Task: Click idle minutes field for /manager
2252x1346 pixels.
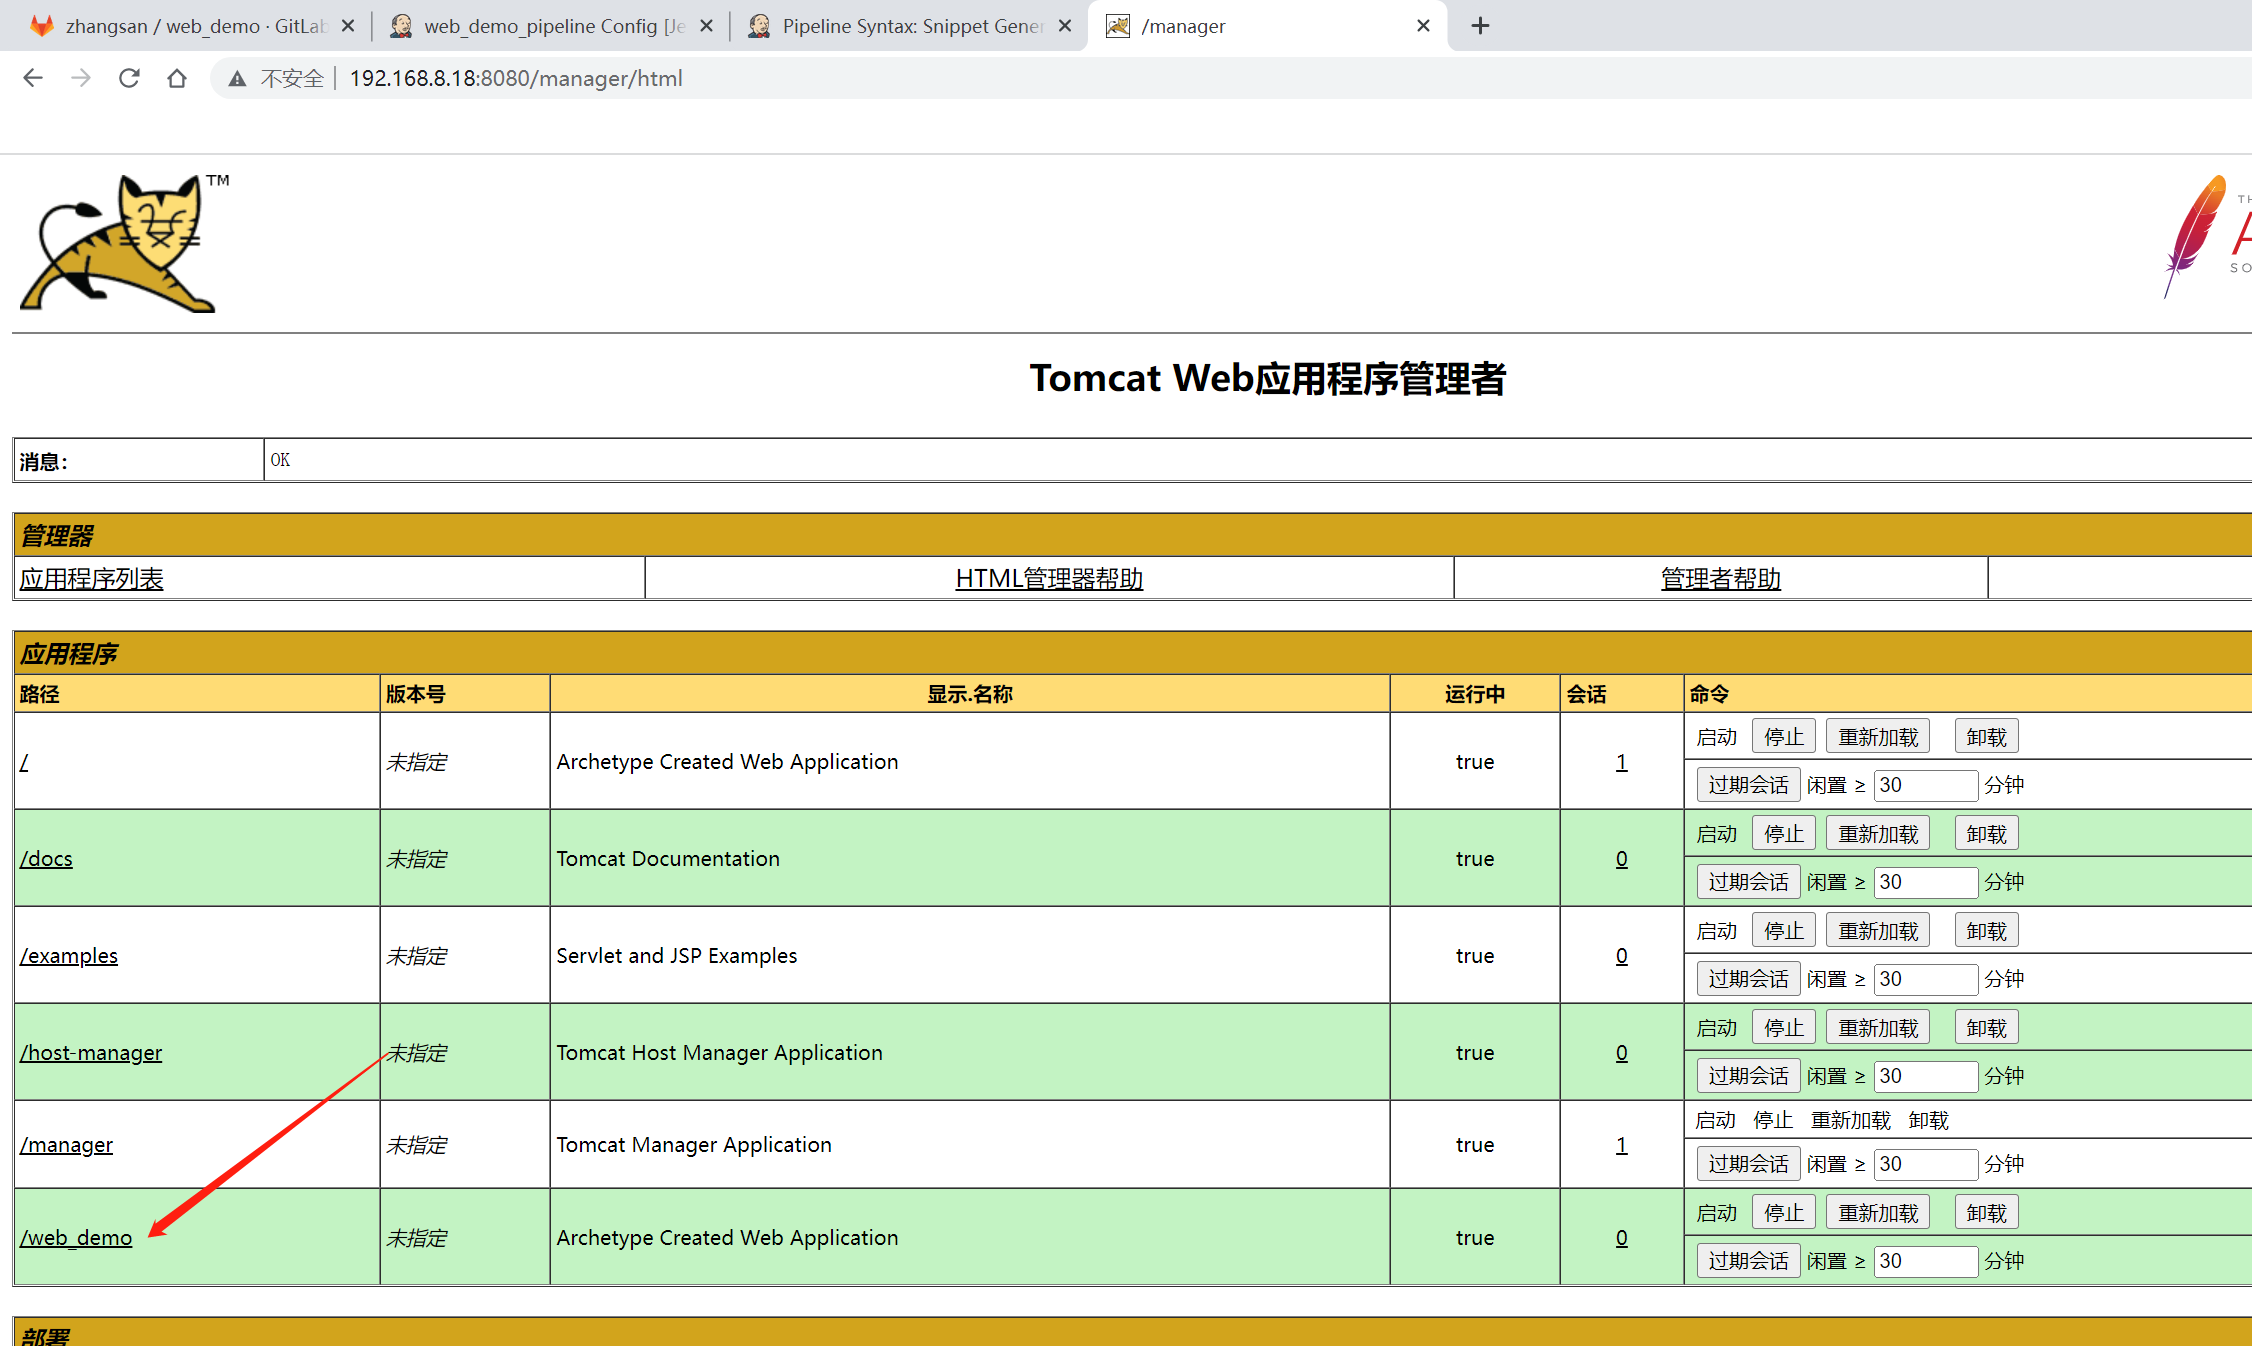Action: [1925, 1164]
